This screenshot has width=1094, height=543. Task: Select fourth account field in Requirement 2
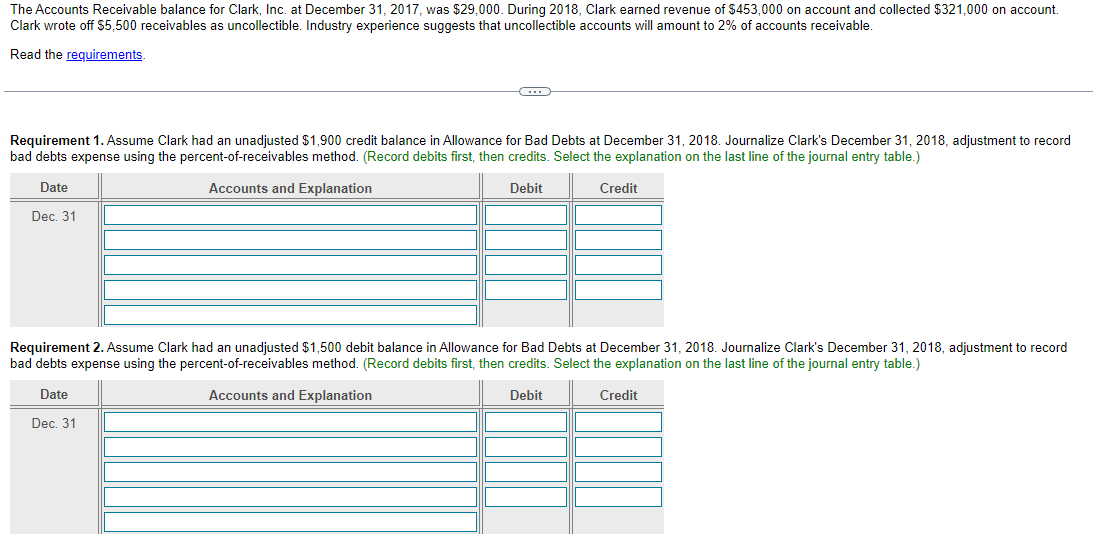(291, 497)
